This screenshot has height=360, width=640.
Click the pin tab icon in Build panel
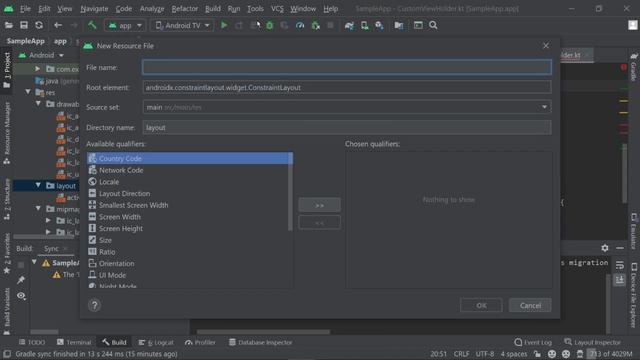tap(21, 280)
